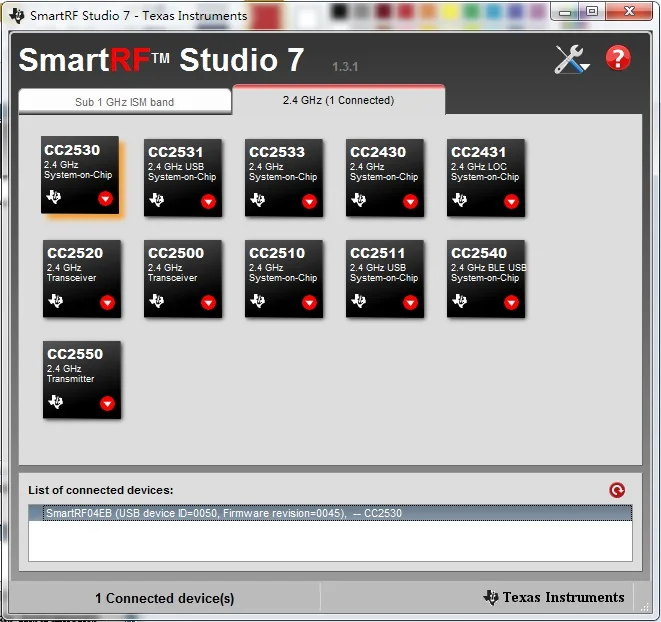Expand the red dropdown arrow on CC2530
Image resolution: width=661 pixels, height=622 pixels.
(x=105, y=198)
